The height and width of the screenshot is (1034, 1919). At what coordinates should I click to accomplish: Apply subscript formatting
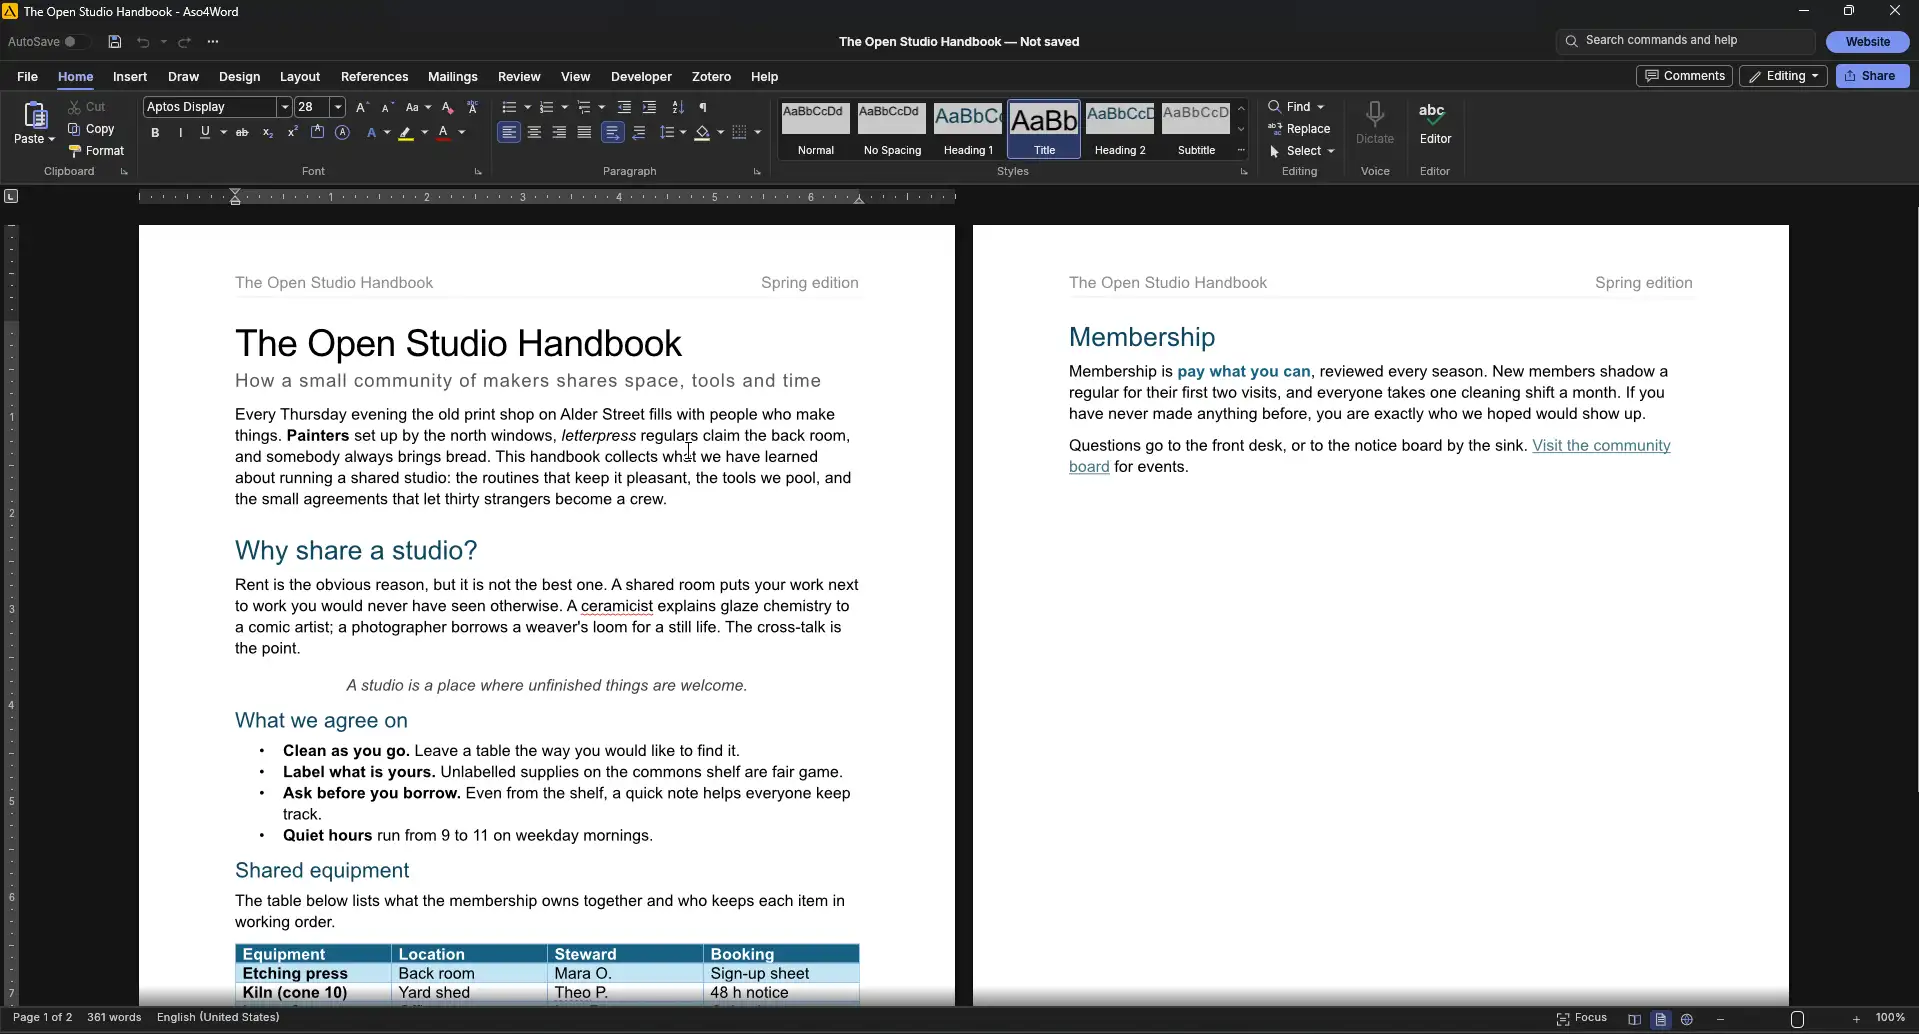click(x=267, y=132)
